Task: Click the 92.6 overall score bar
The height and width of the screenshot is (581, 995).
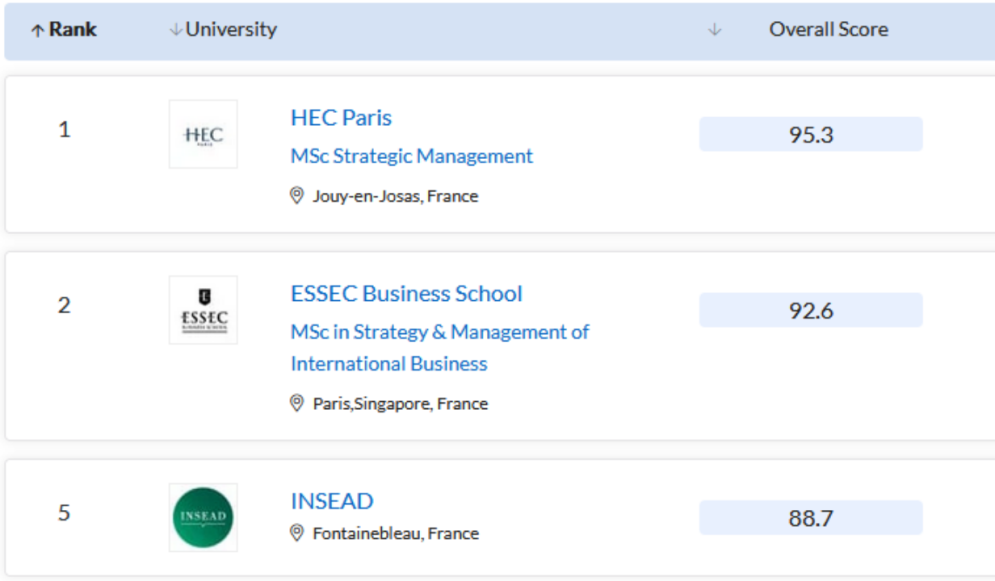Action: coord(810,310)
